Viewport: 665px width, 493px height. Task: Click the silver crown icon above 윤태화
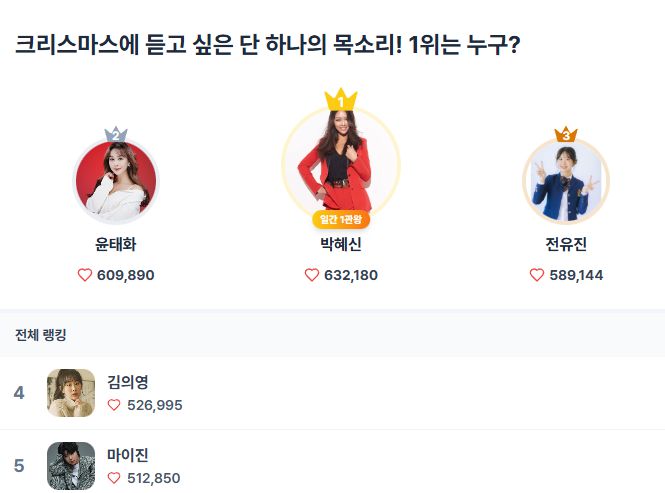116,135
